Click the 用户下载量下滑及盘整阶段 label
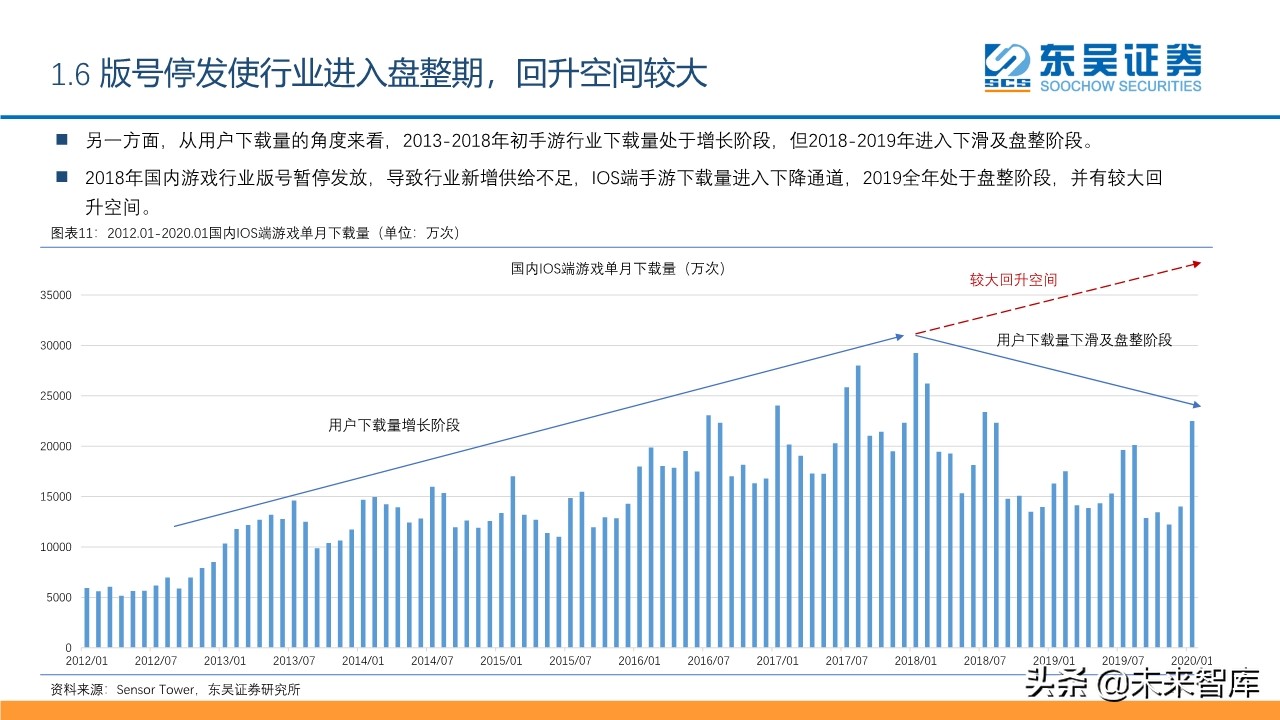This screenshot has width=1280, height=720. pos(1084,340)
